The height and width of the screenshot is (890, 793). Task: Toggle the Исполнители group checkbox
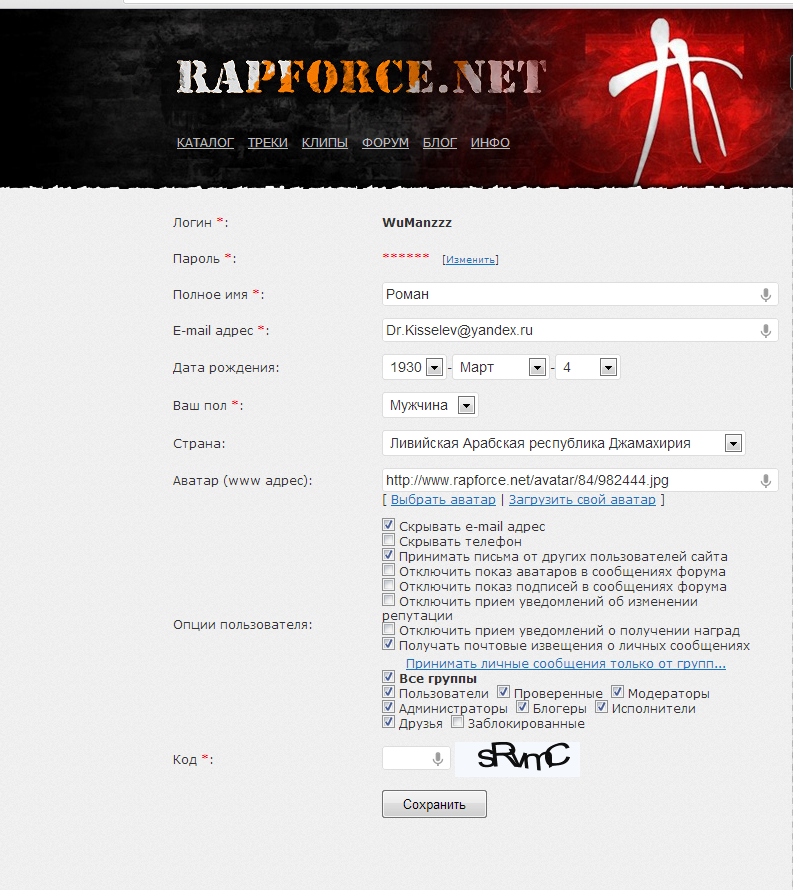(601, 707)
